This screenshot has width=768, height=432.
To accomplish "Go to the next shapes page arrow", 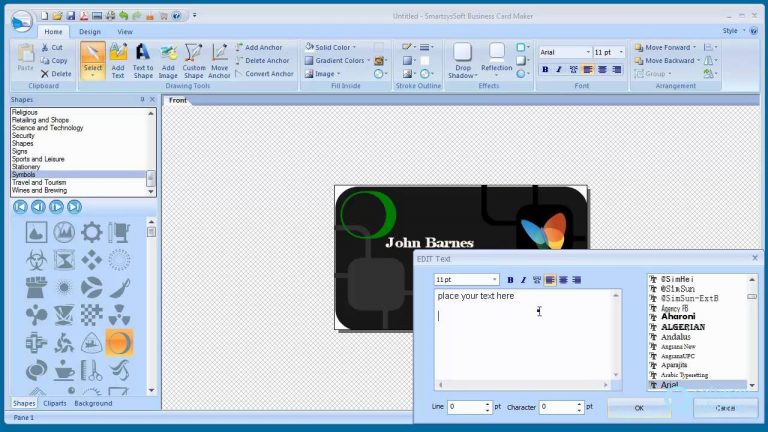I will point(56,207).
